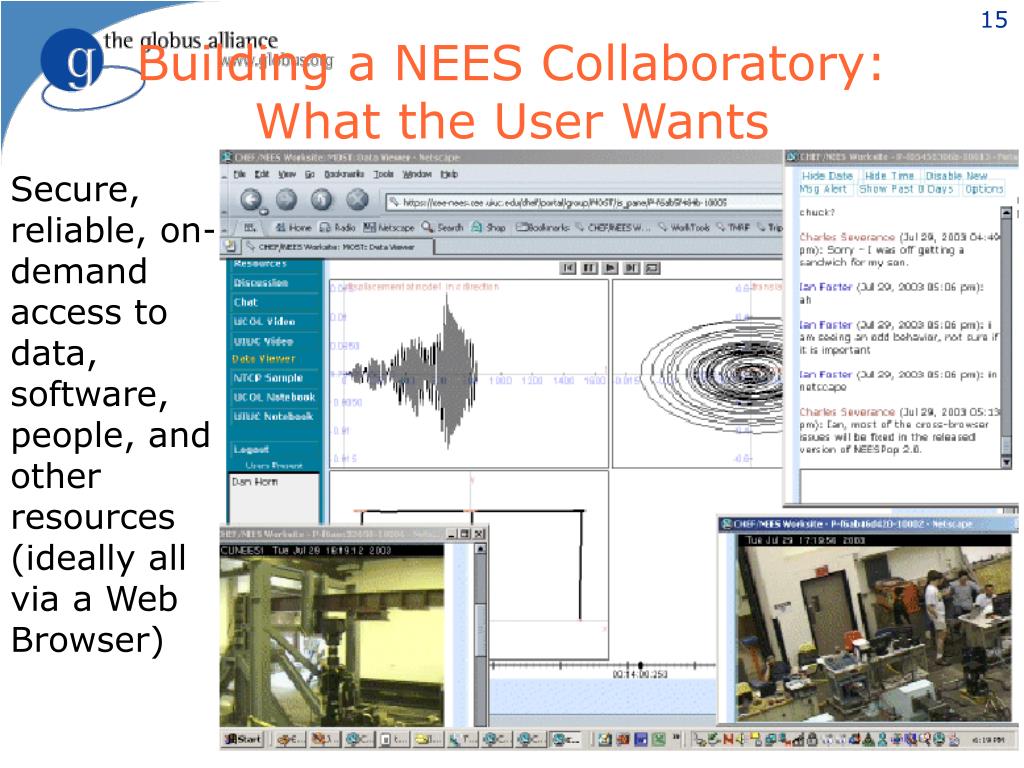Open Radio from the personal toolbar

337,227
